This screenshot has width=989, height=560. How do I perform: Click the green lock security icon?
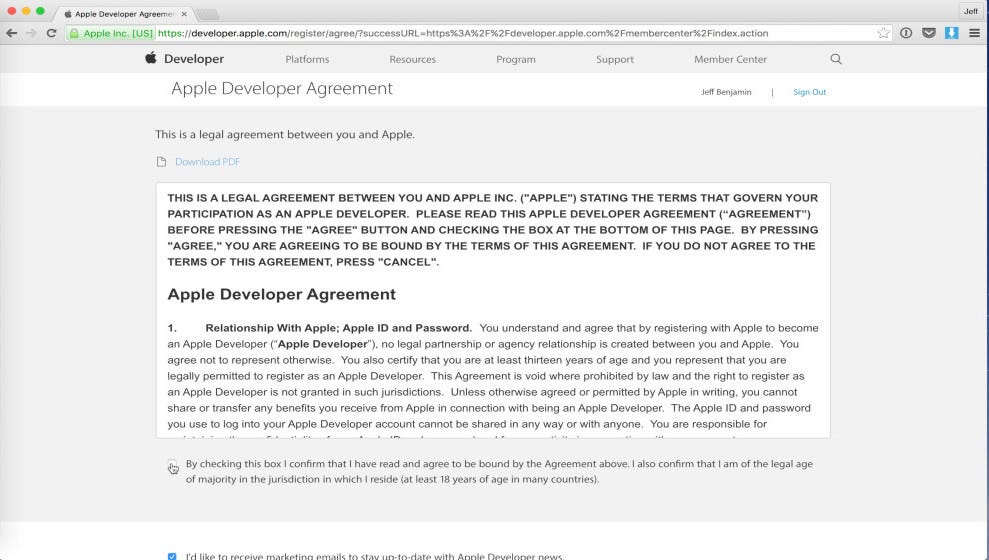point(74,33)
